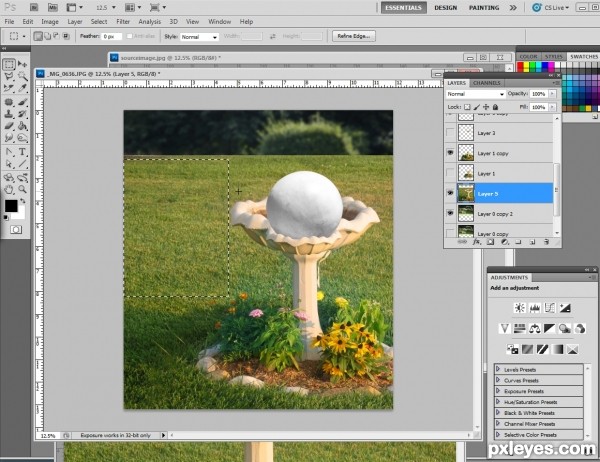Select the Line shape tool
The image size is (600, 462).
[x=23, y=164]
